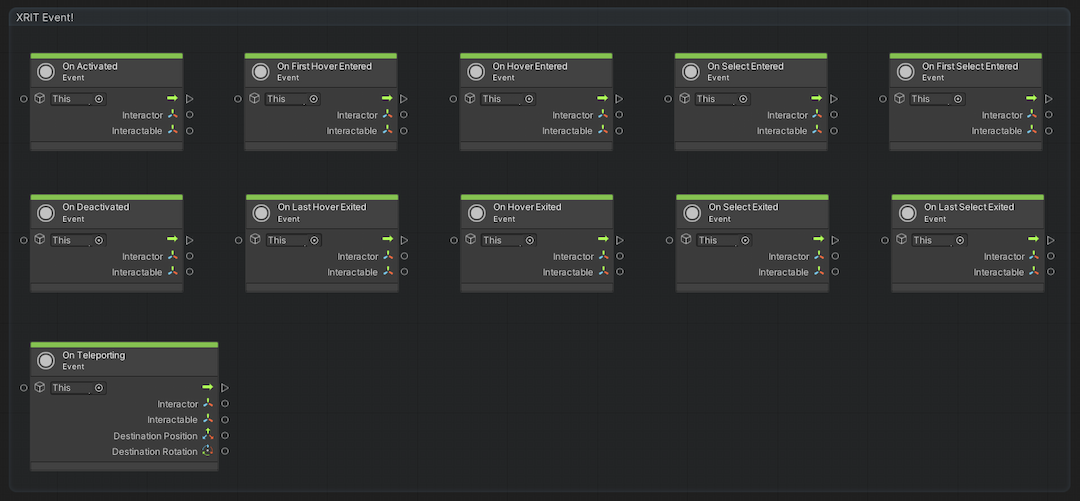
Task: Click the cube object icon on On Last Hover Exited
Action: pyautogui.click(x=255, y=240)
